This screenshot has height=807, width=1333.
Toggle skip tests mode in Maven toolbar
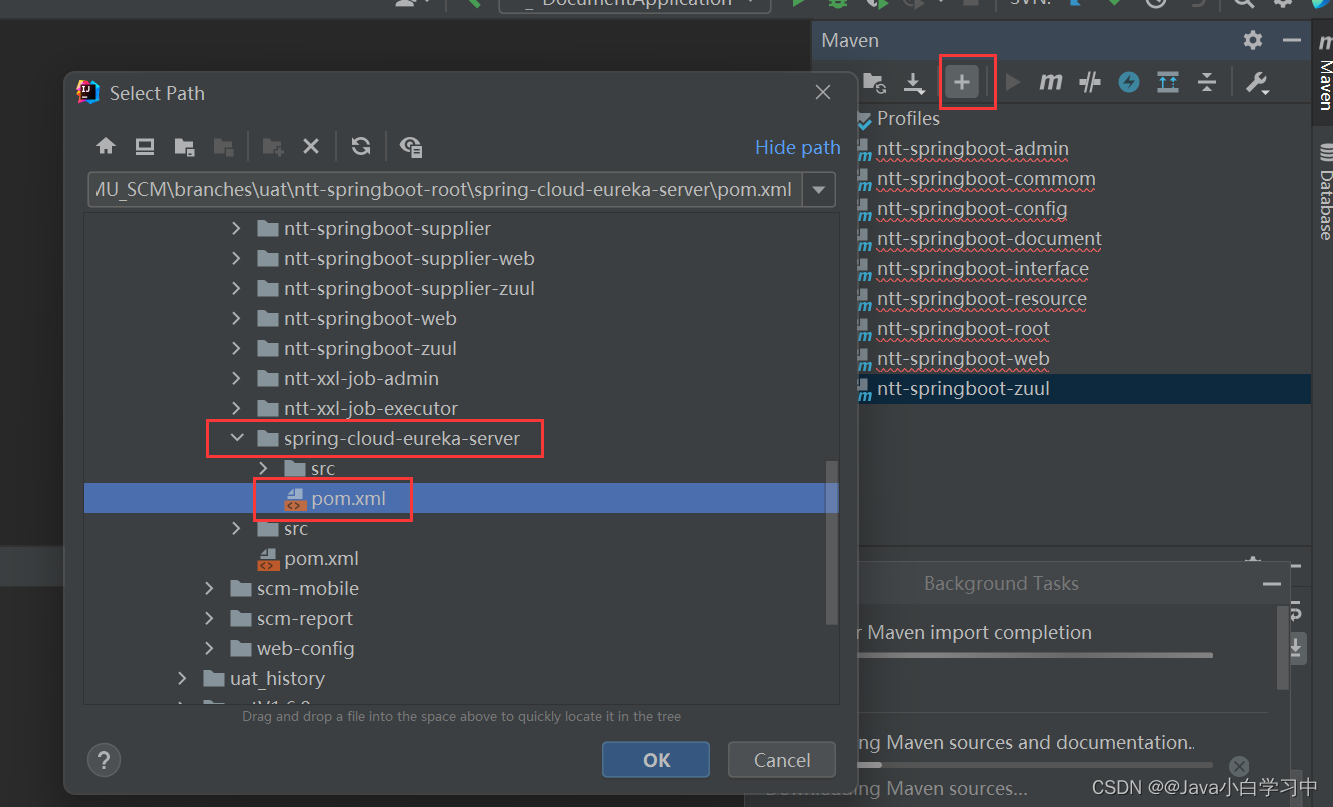tap(1090, 82)
